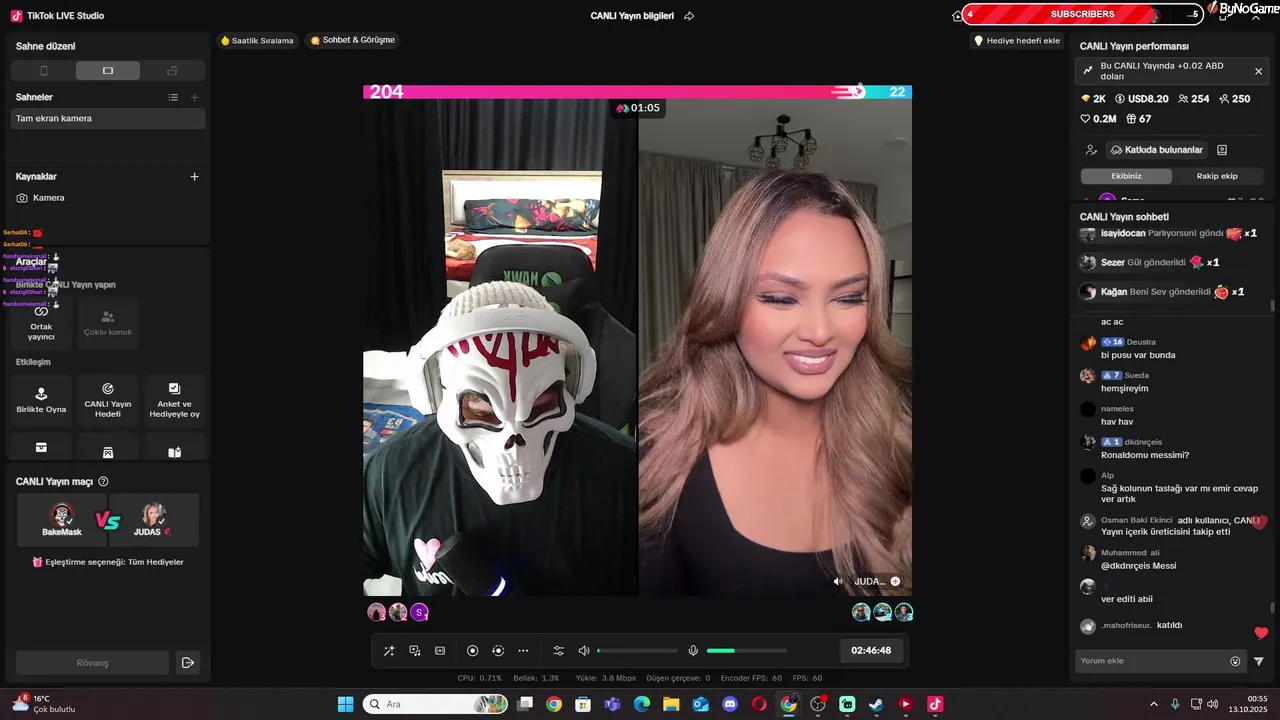
Task: Click the USD8.20 earnings stat
Action: [x=1141, y=99]
